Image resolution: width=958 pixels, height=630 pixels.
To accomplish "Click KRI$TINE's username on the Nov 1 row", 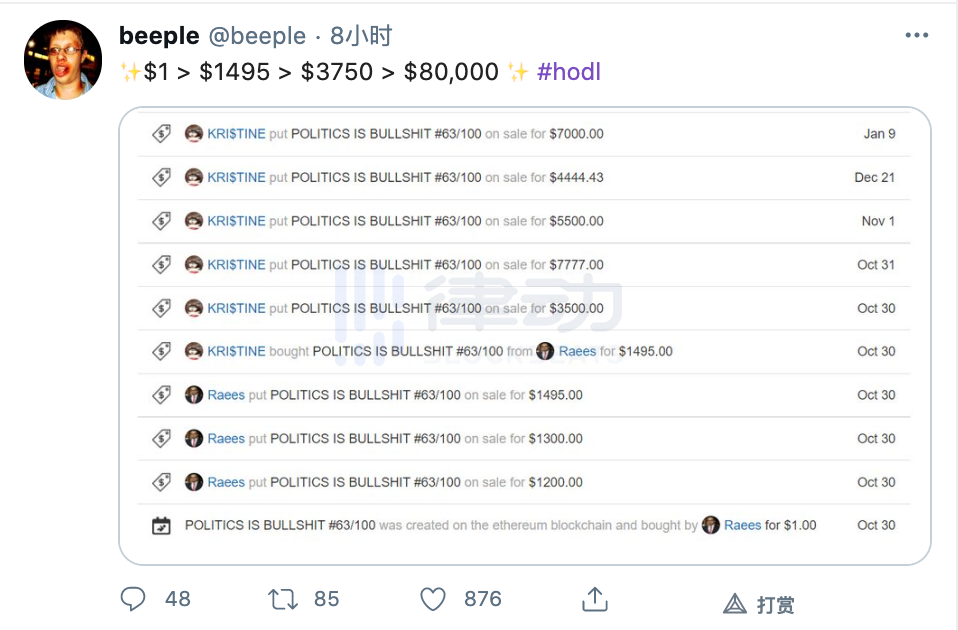I will (237, 221).
